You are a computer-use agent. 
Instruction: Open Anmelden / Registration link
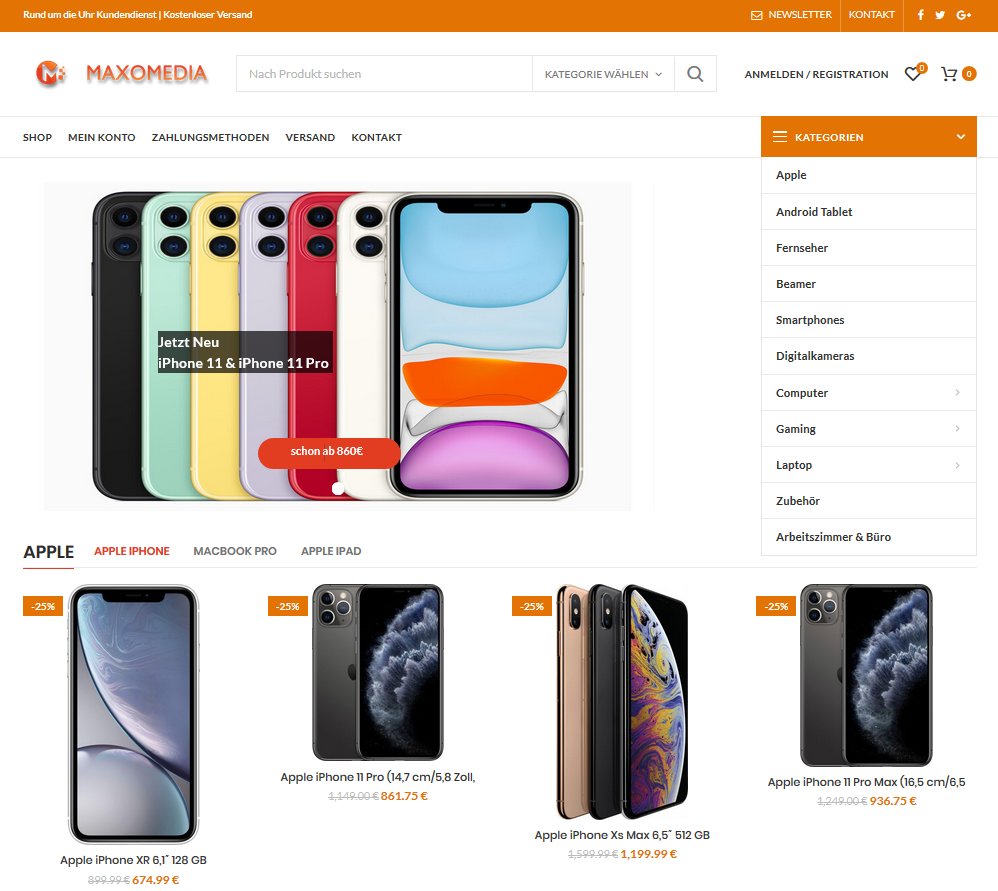tap(816, 74)
